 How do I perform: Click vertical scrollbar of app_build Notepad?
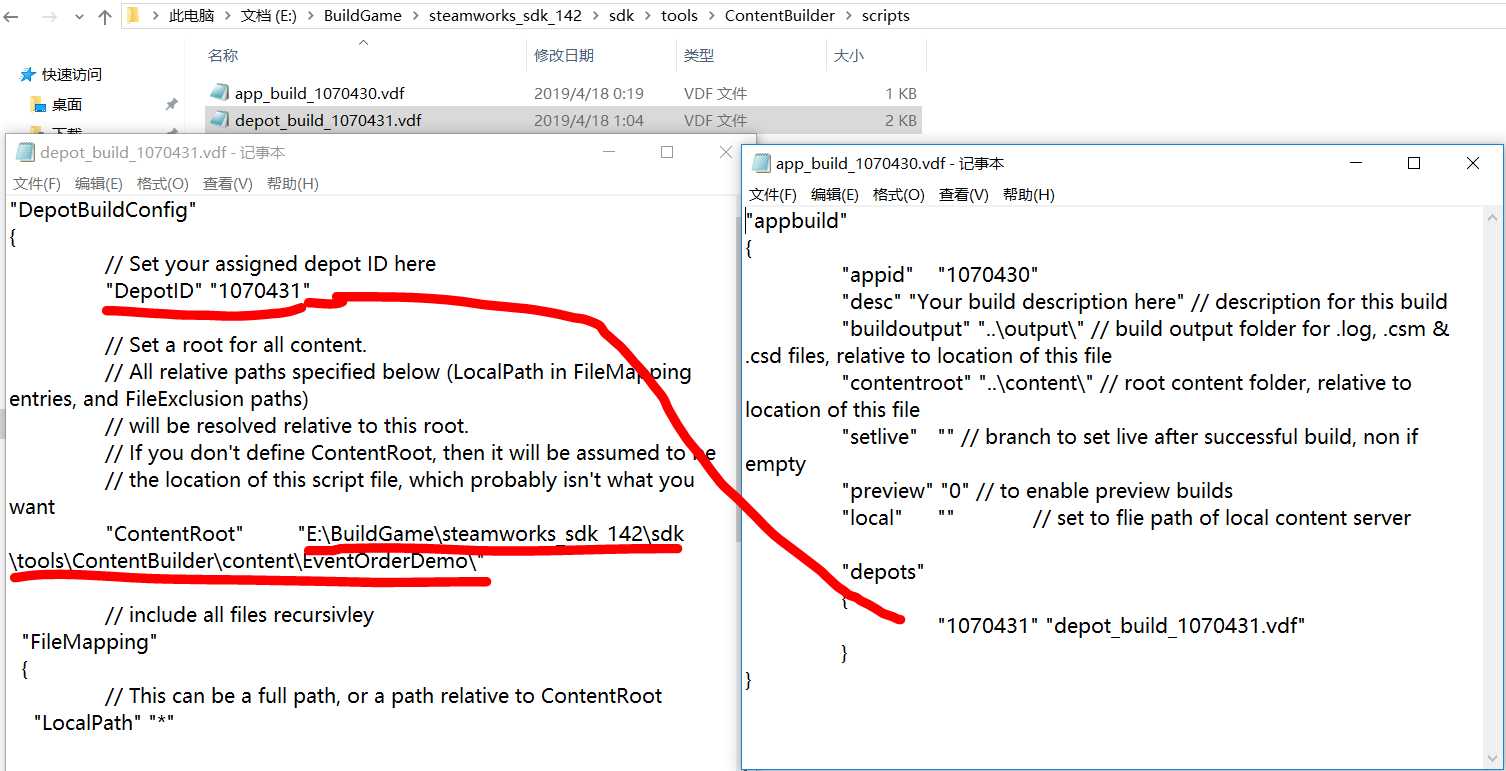coord(1493,487)
